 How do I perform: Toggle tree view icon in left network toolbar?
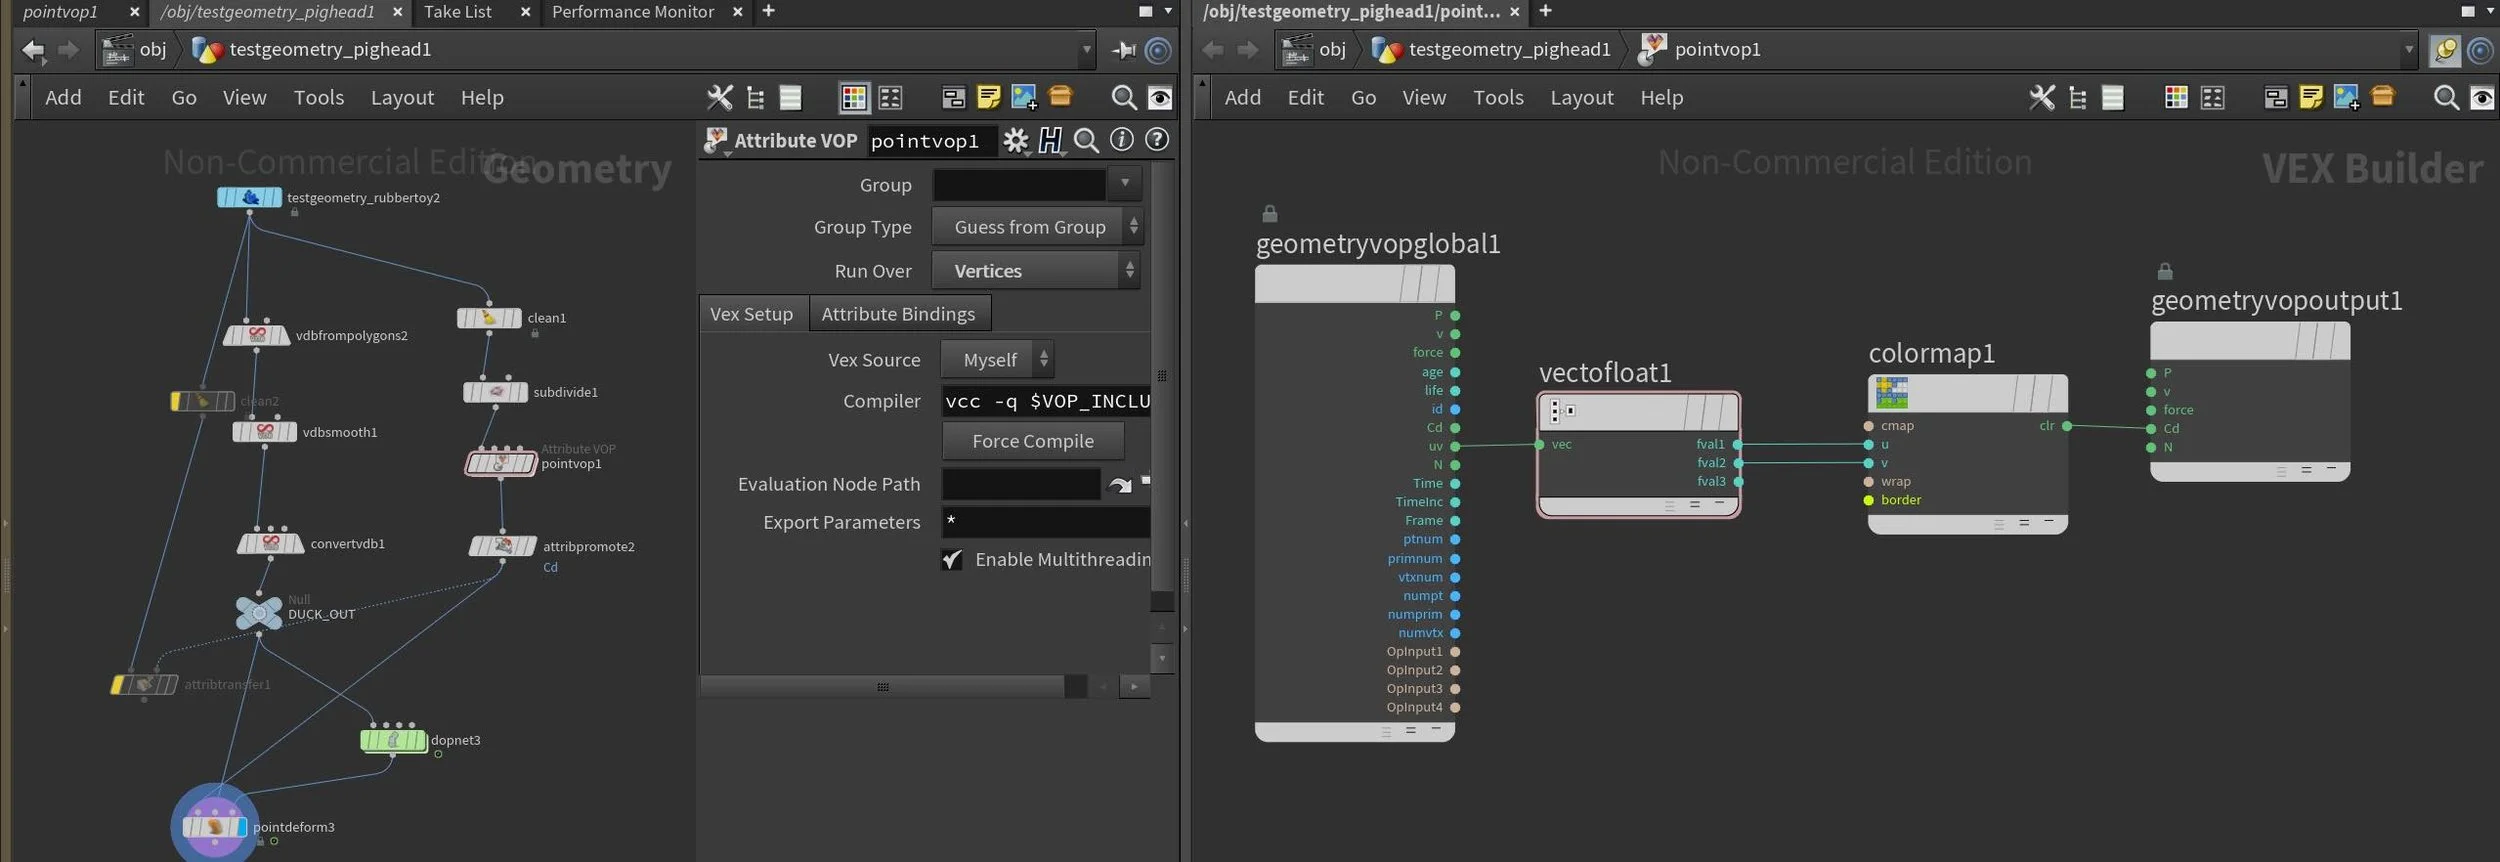pos(756,97)
